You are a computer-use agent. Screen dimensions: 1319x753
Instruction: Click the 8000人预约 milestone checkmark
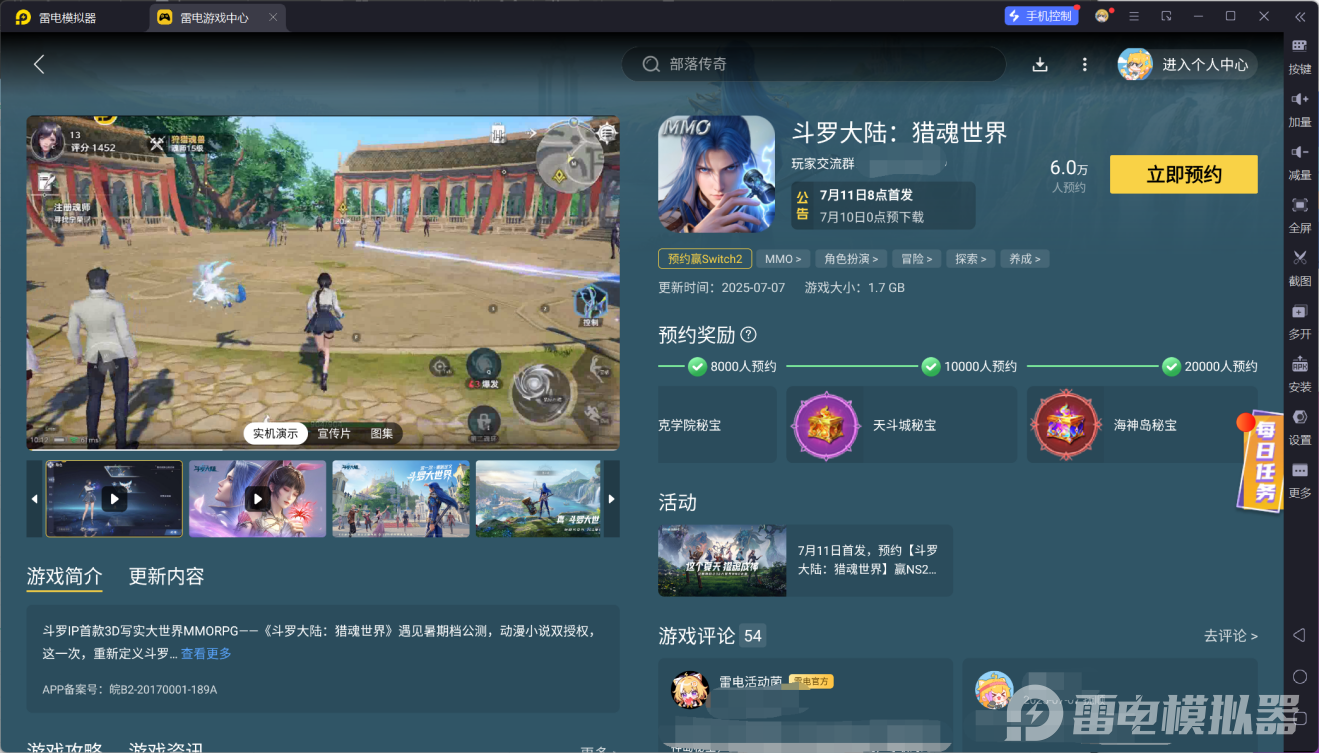[697, 366]
